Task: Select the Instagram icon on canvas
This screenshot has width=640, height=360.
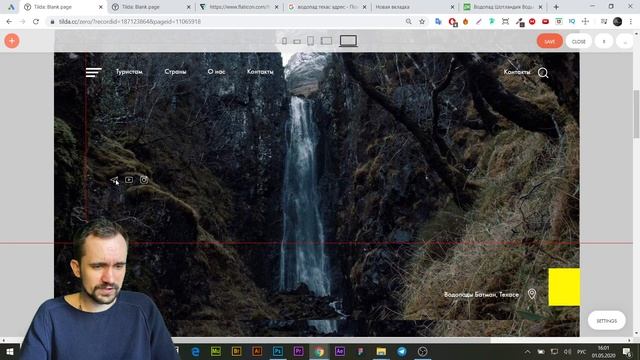Action: coord(144,180)
